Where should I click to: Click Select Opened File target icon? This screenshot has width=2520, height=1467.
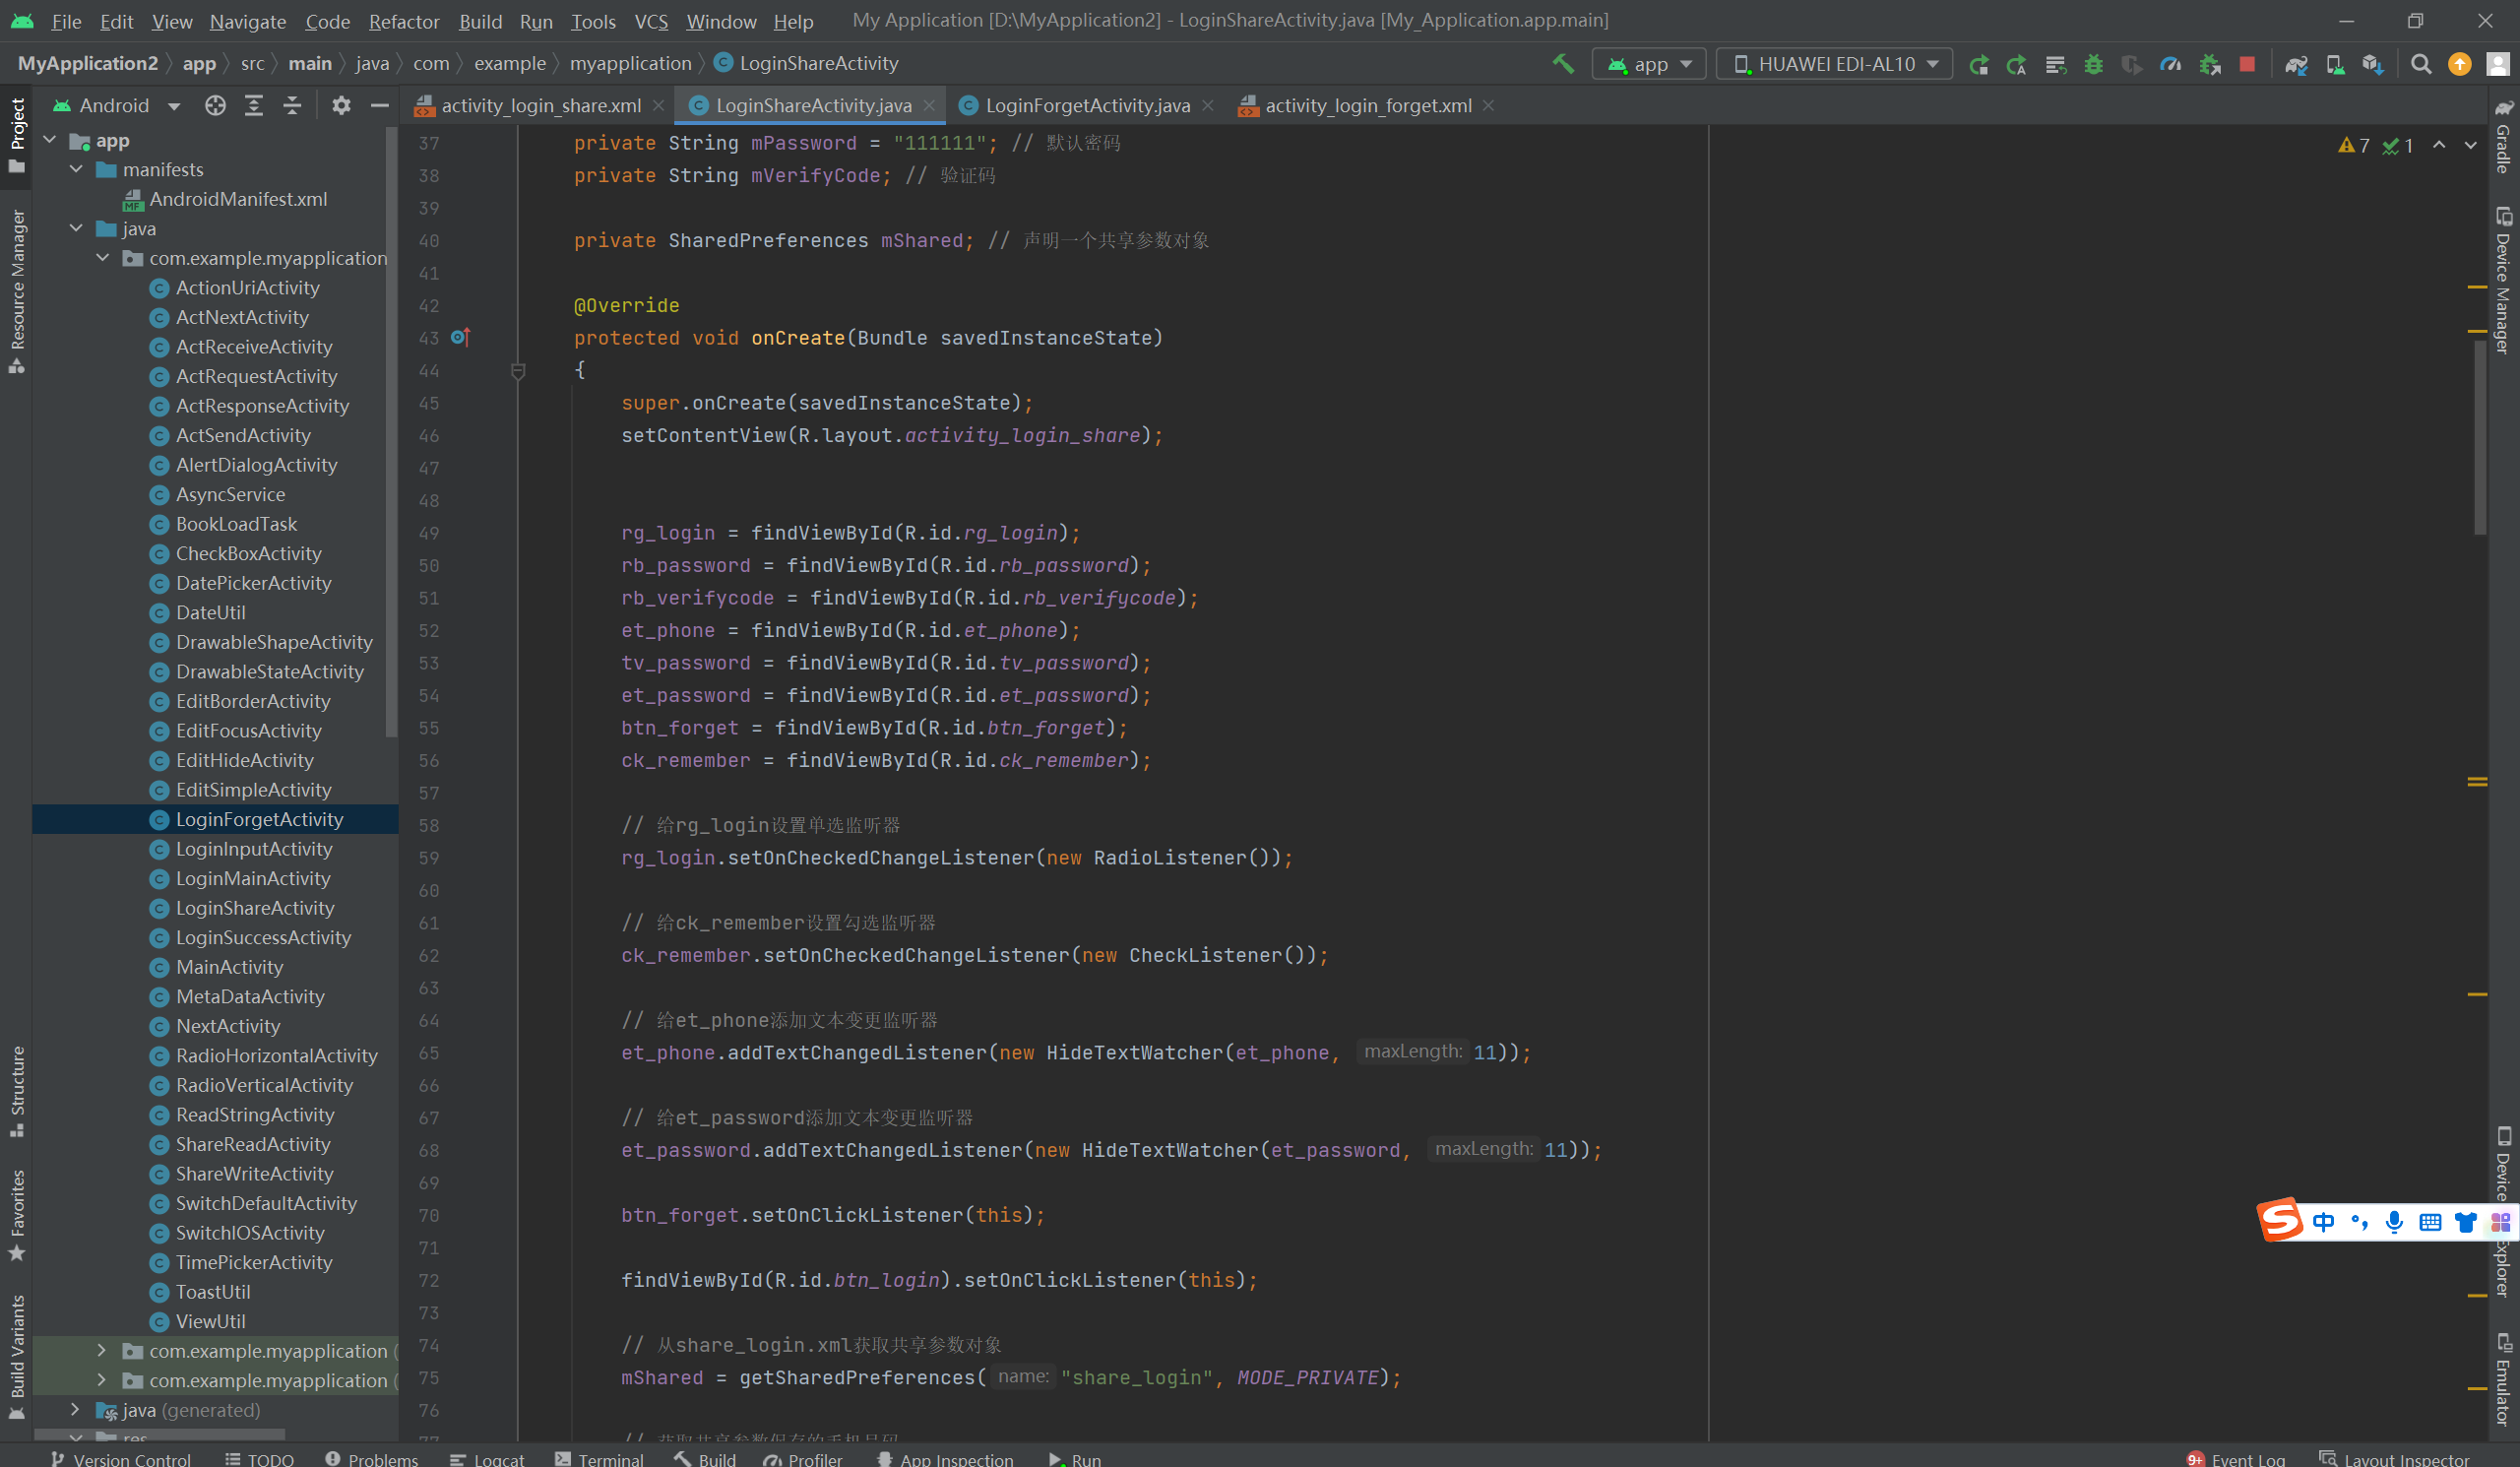(215, 105)
